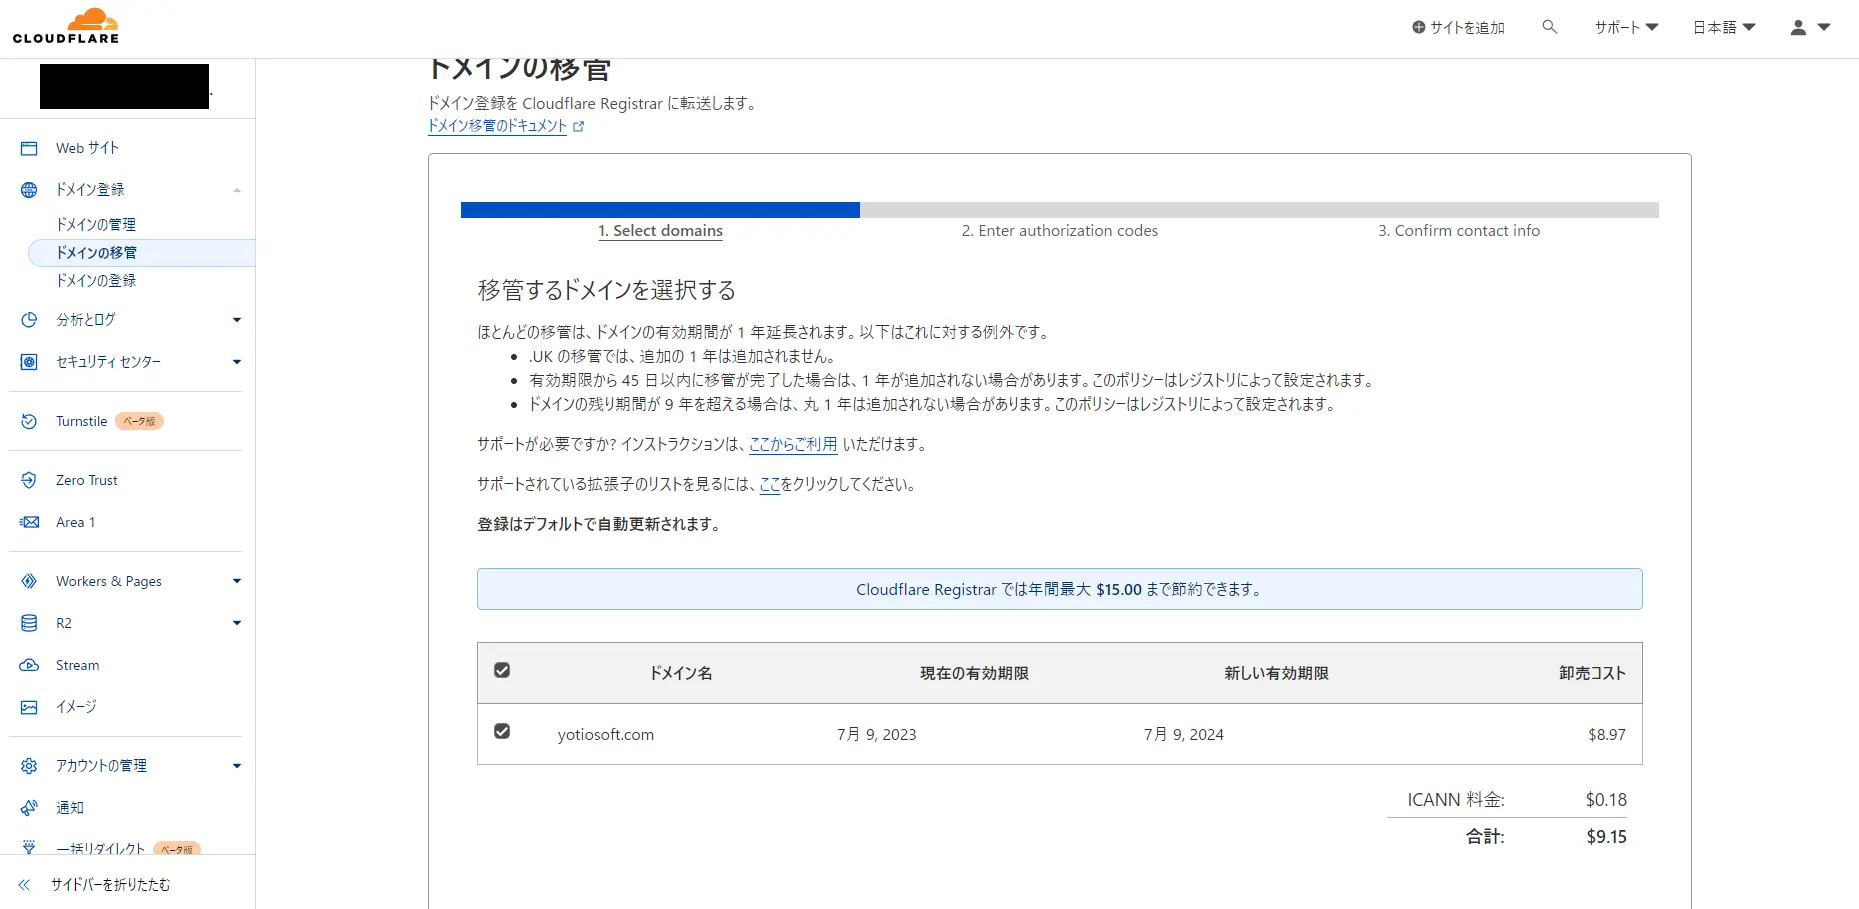
Task: Click the user account profile icon
Action: point(1798,28)
